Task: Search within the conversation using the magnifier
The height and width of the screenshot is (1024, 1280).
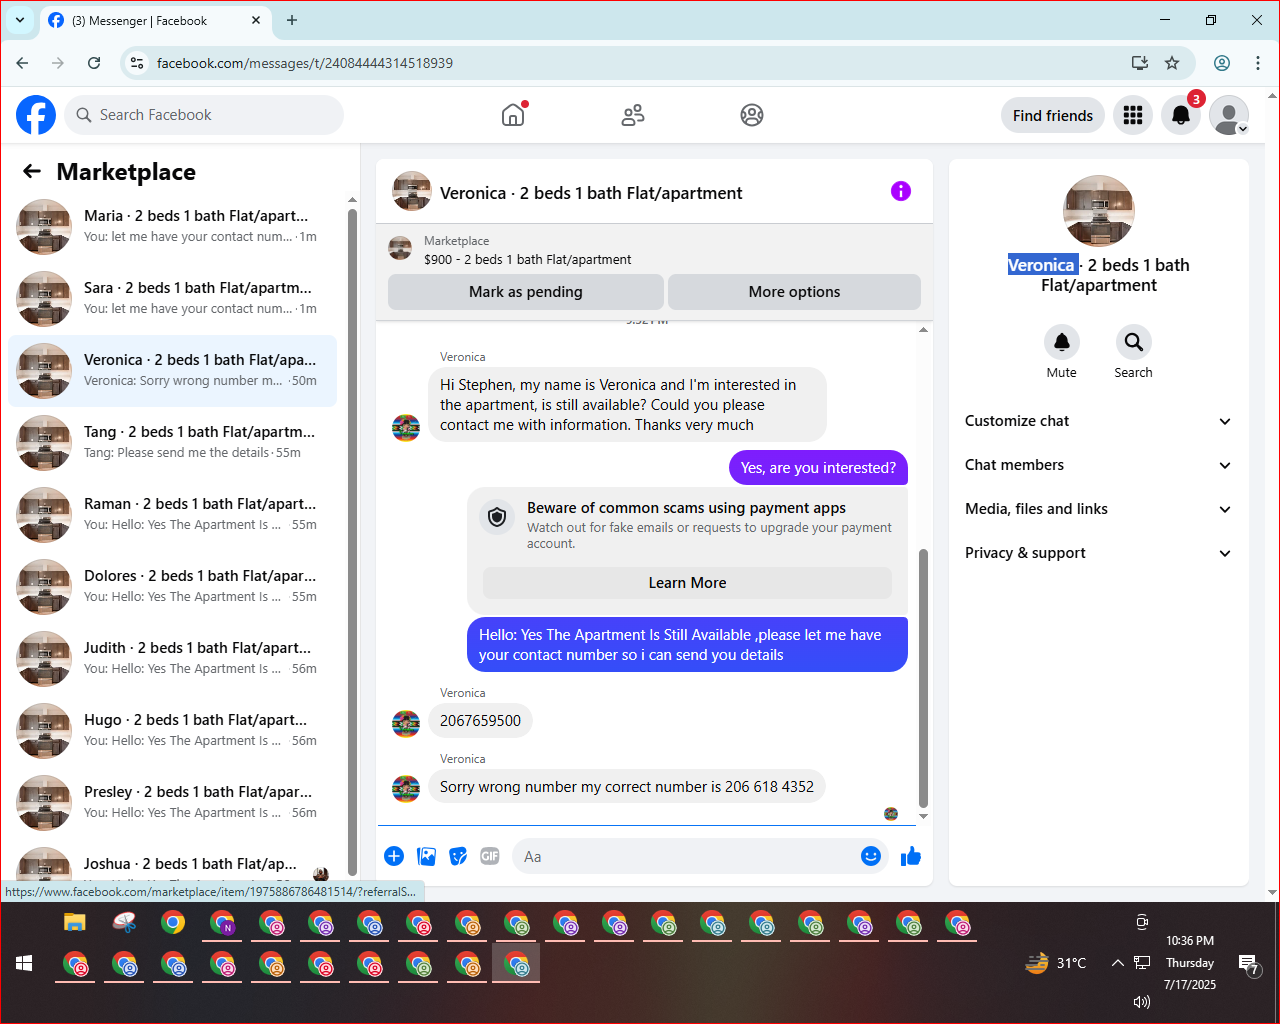Action: 1134,342
